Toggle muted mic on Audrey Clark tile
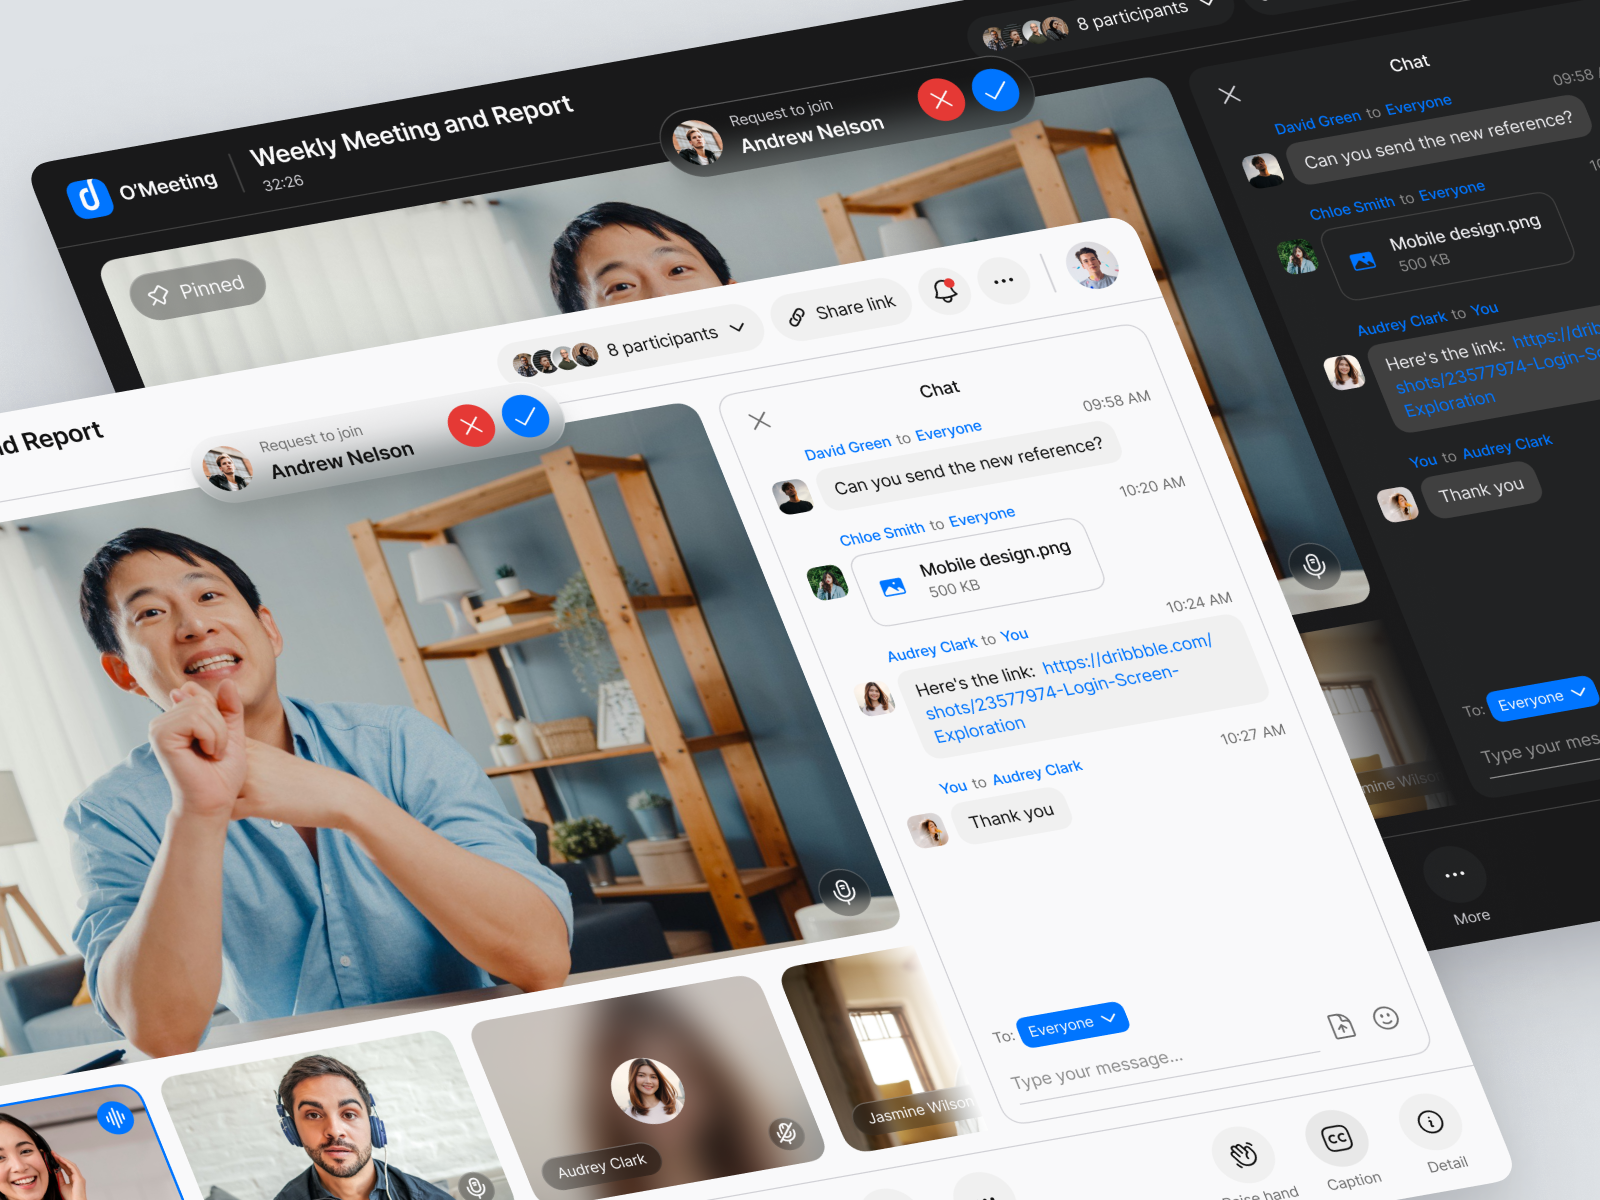Viewport: 1600px width, 1200px height. pyautogui.click(x=787, y=1133)
